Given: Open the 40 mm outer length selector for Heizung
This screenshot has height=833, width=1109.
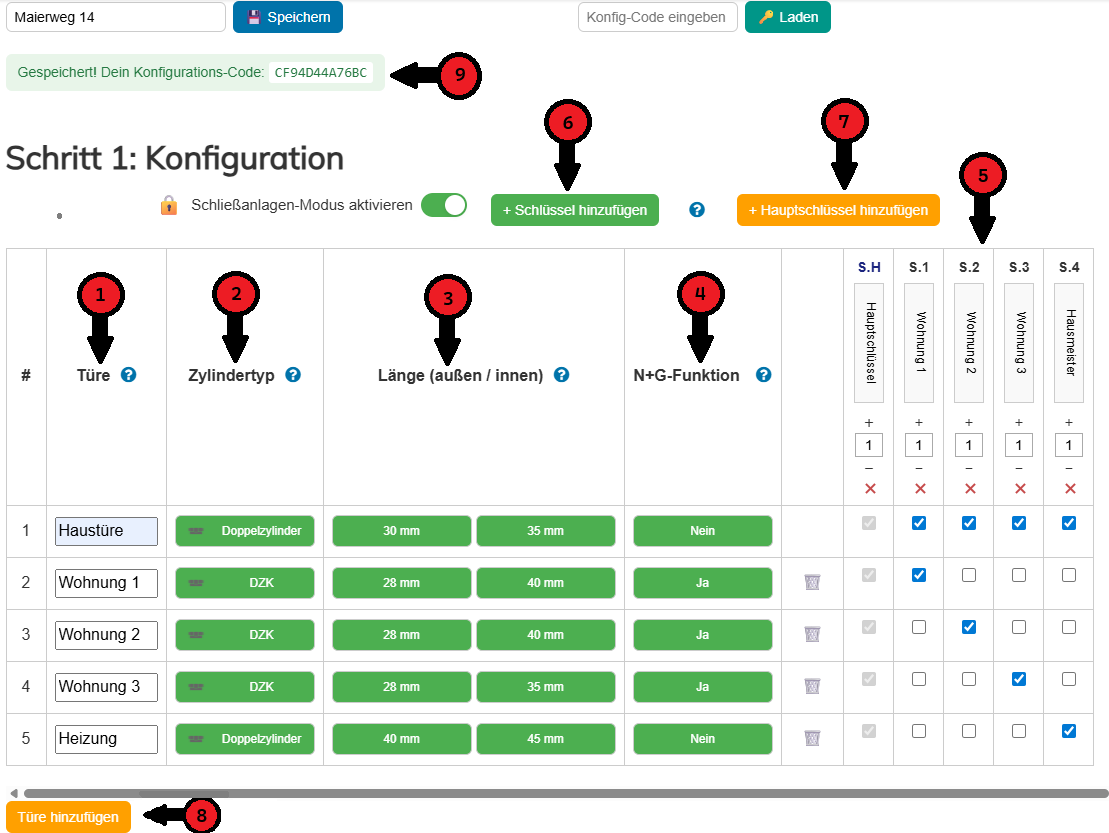Looking at the screenshot, I should 402,739.
